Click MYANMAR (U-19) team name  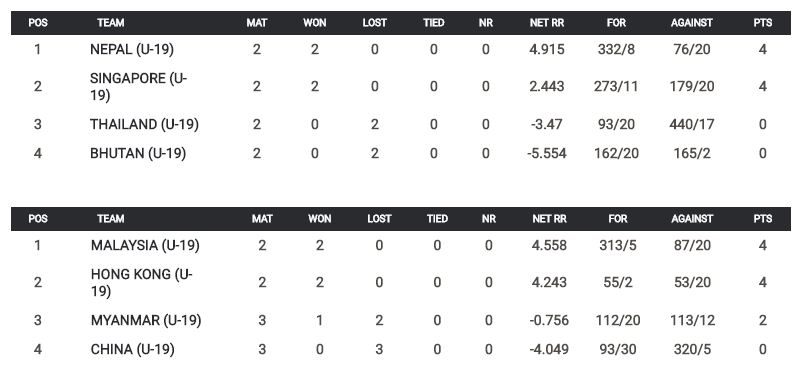coord(146,320)
